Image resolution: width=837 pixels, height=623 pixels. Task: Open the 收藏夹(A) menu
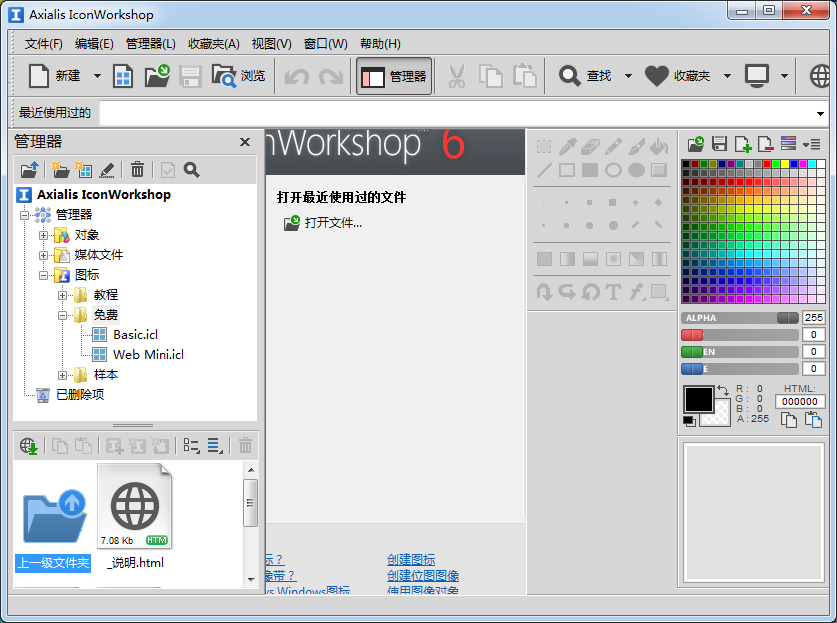[x=214, y=44]
